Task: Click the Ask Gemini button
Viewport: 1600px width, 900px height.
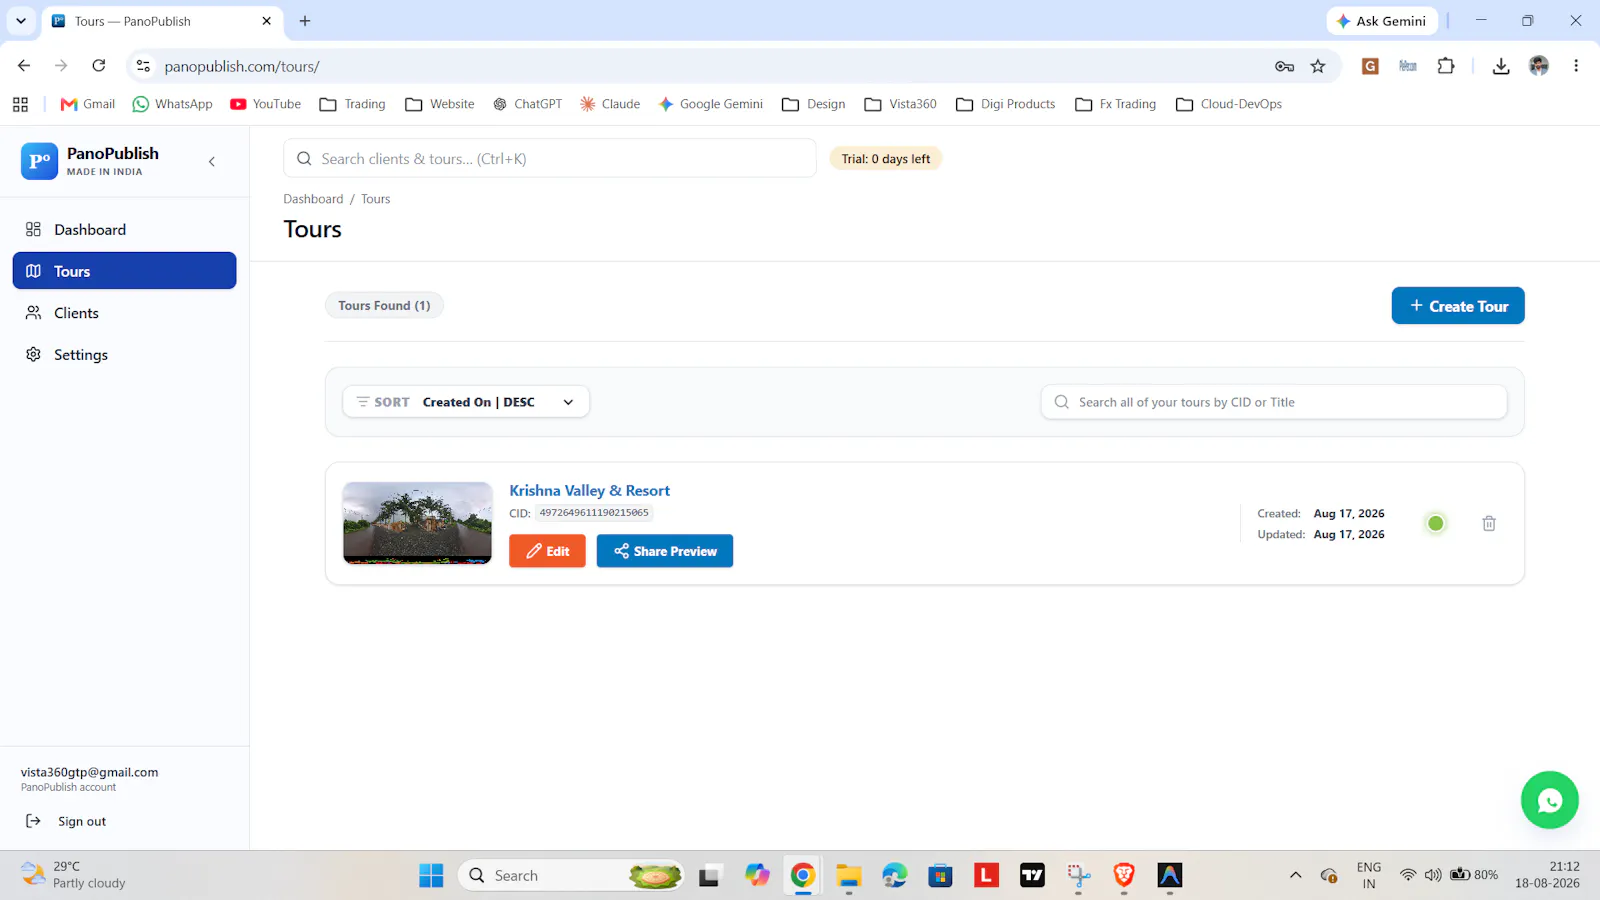Action: [x=1382, y=21]
